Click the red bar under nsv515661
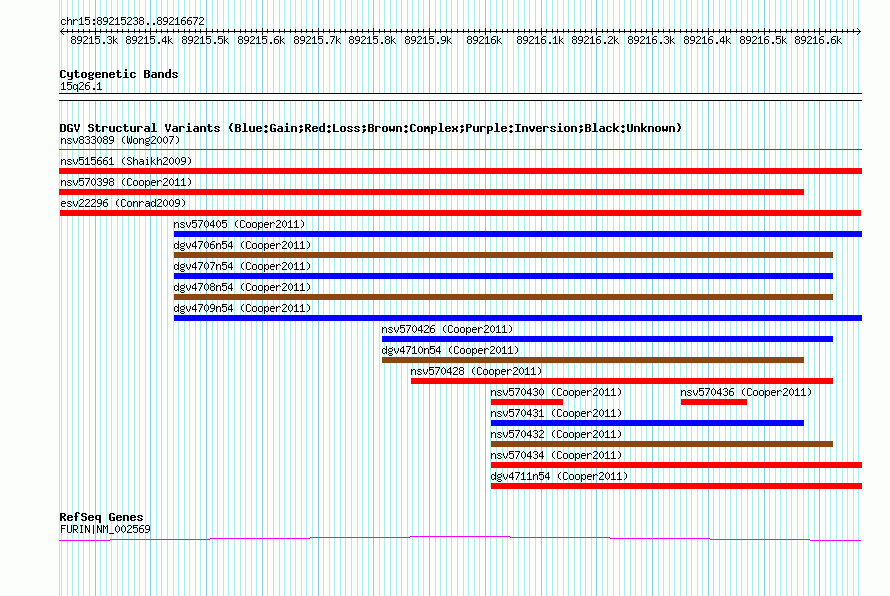Image resolution: width=890 pixels, height=596 pixels. [x=460, y=171]
